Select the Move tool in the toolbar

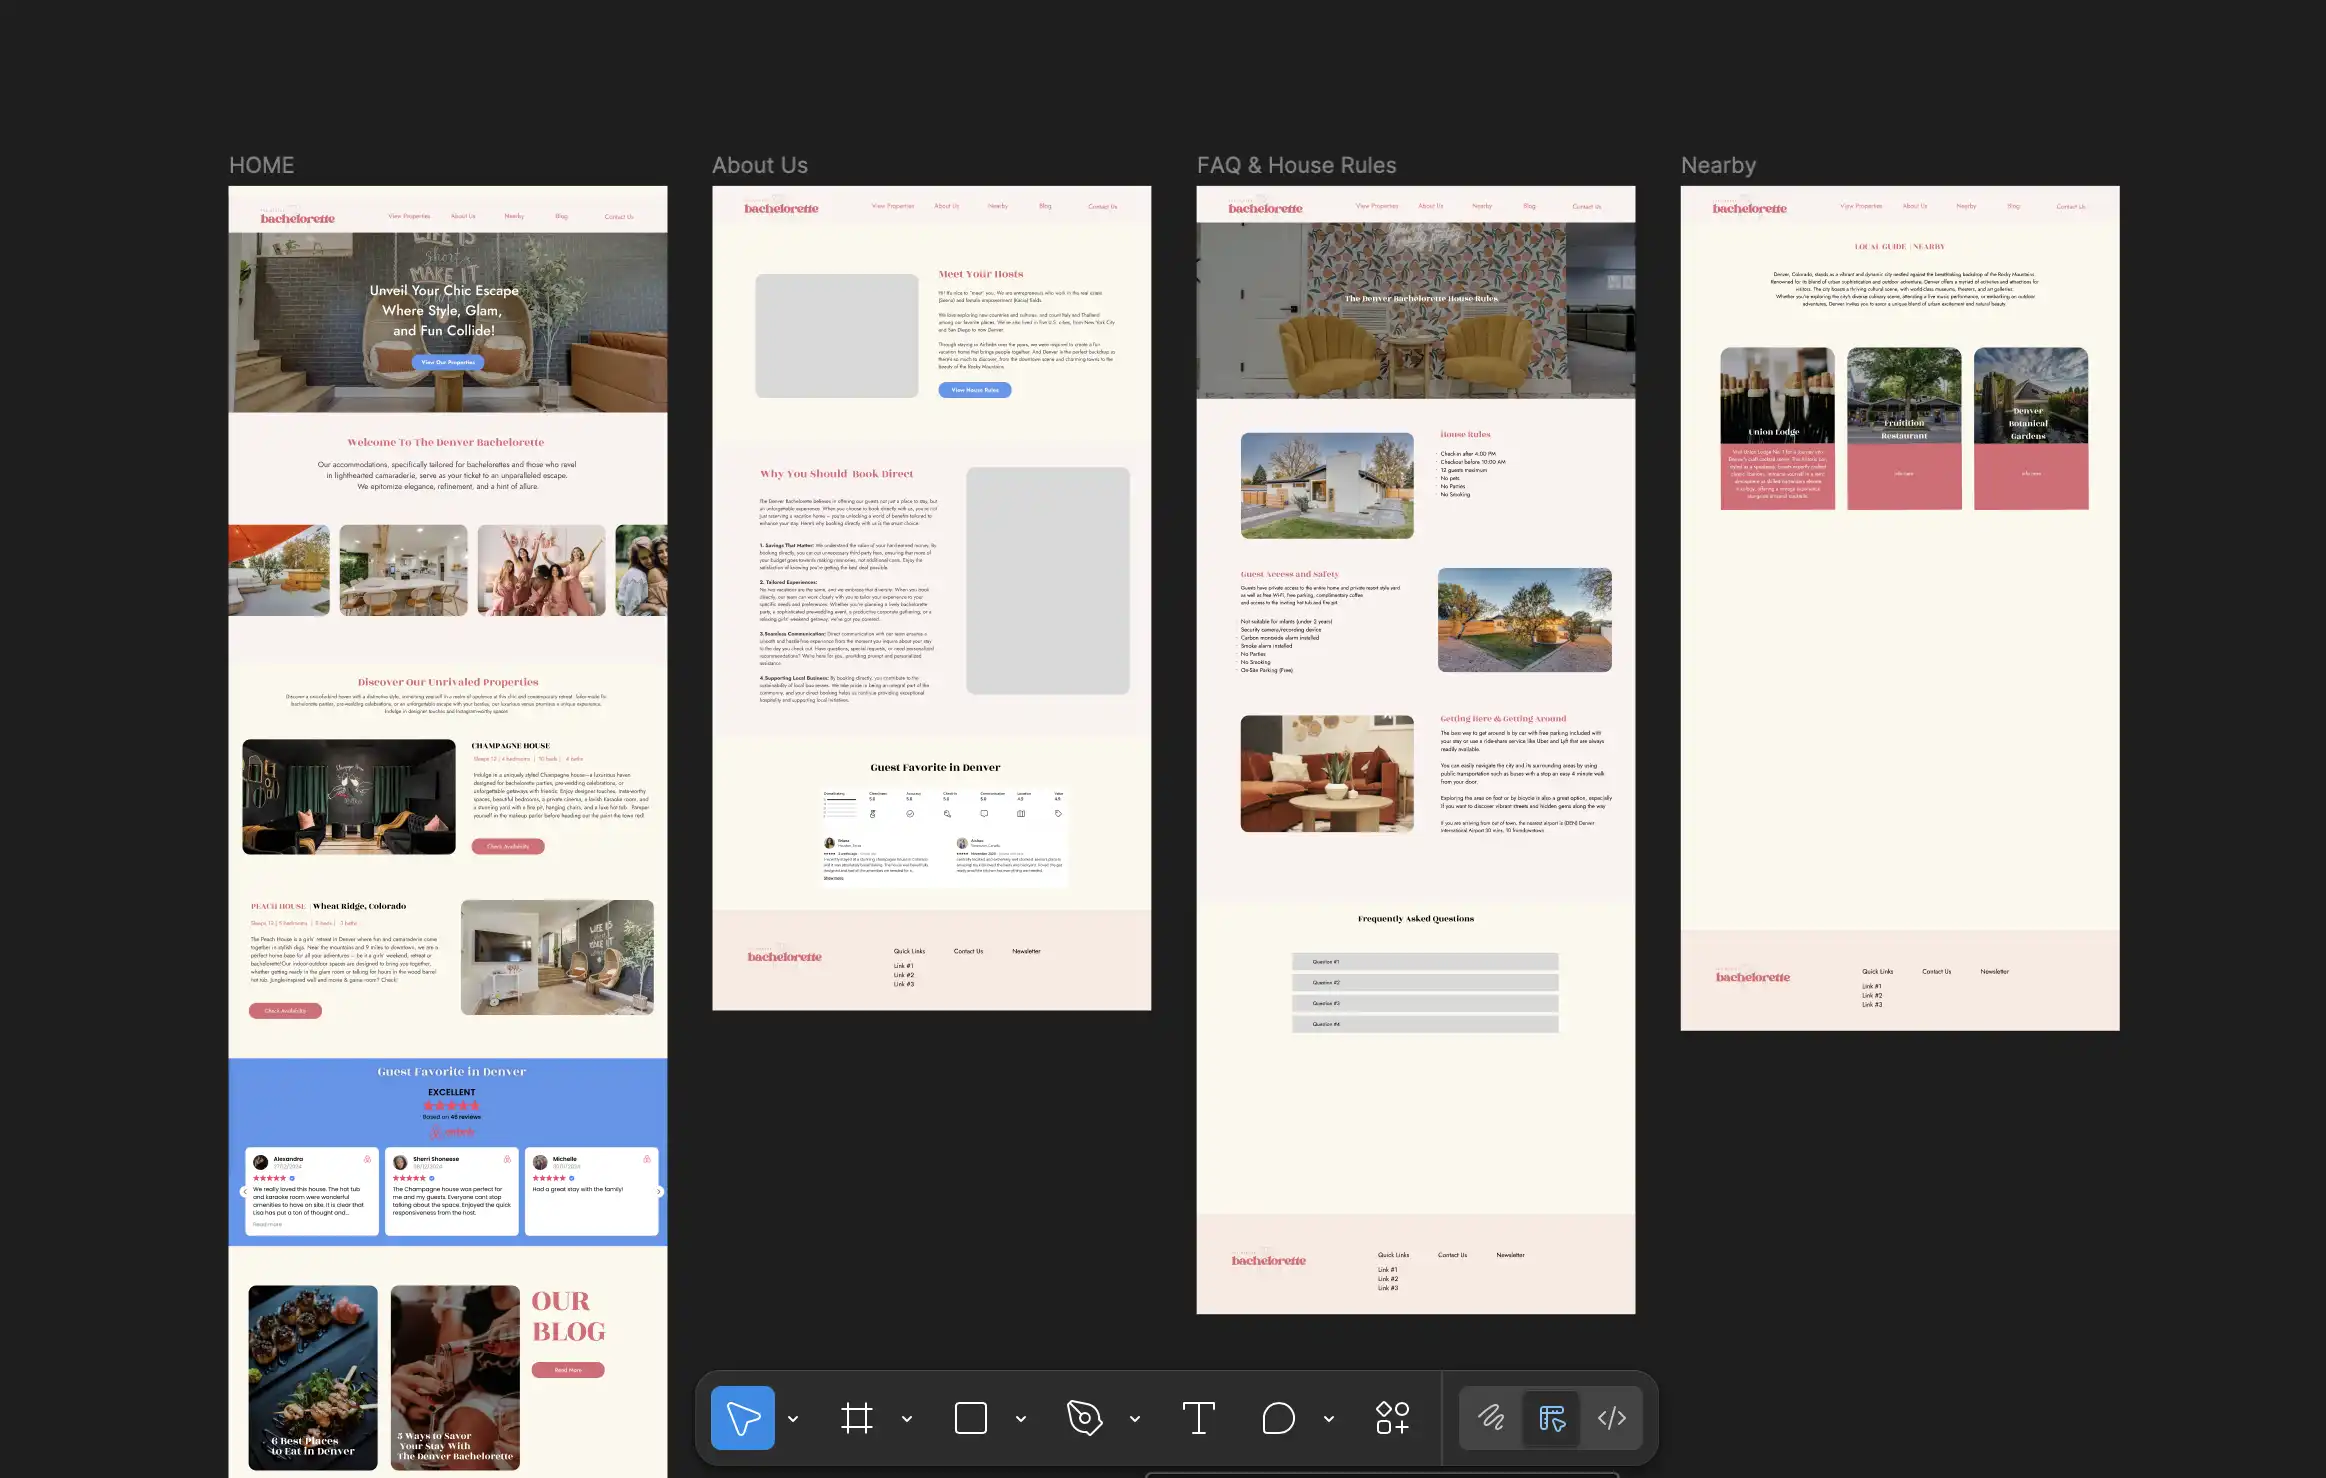742,1418
